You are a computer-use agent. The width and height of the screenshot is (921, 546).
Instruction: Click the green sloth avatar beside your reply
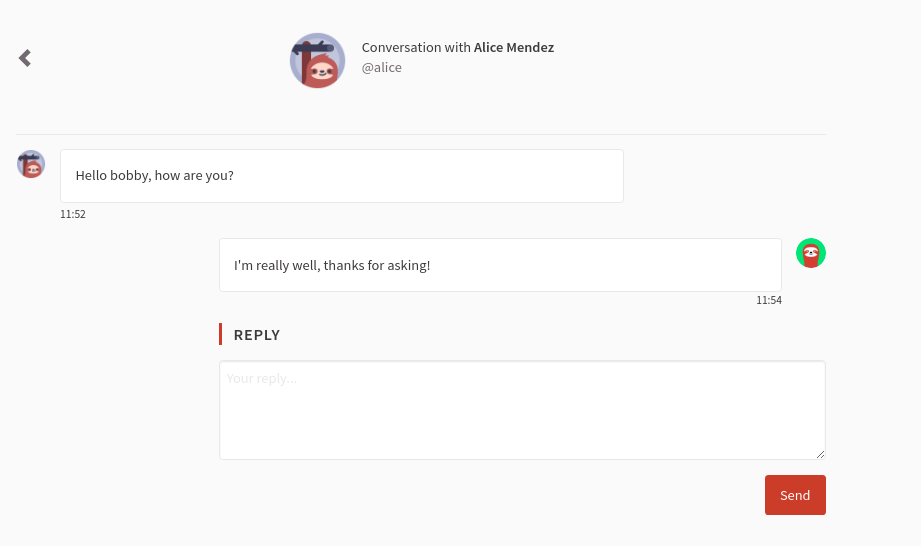(x=811, y=253)
